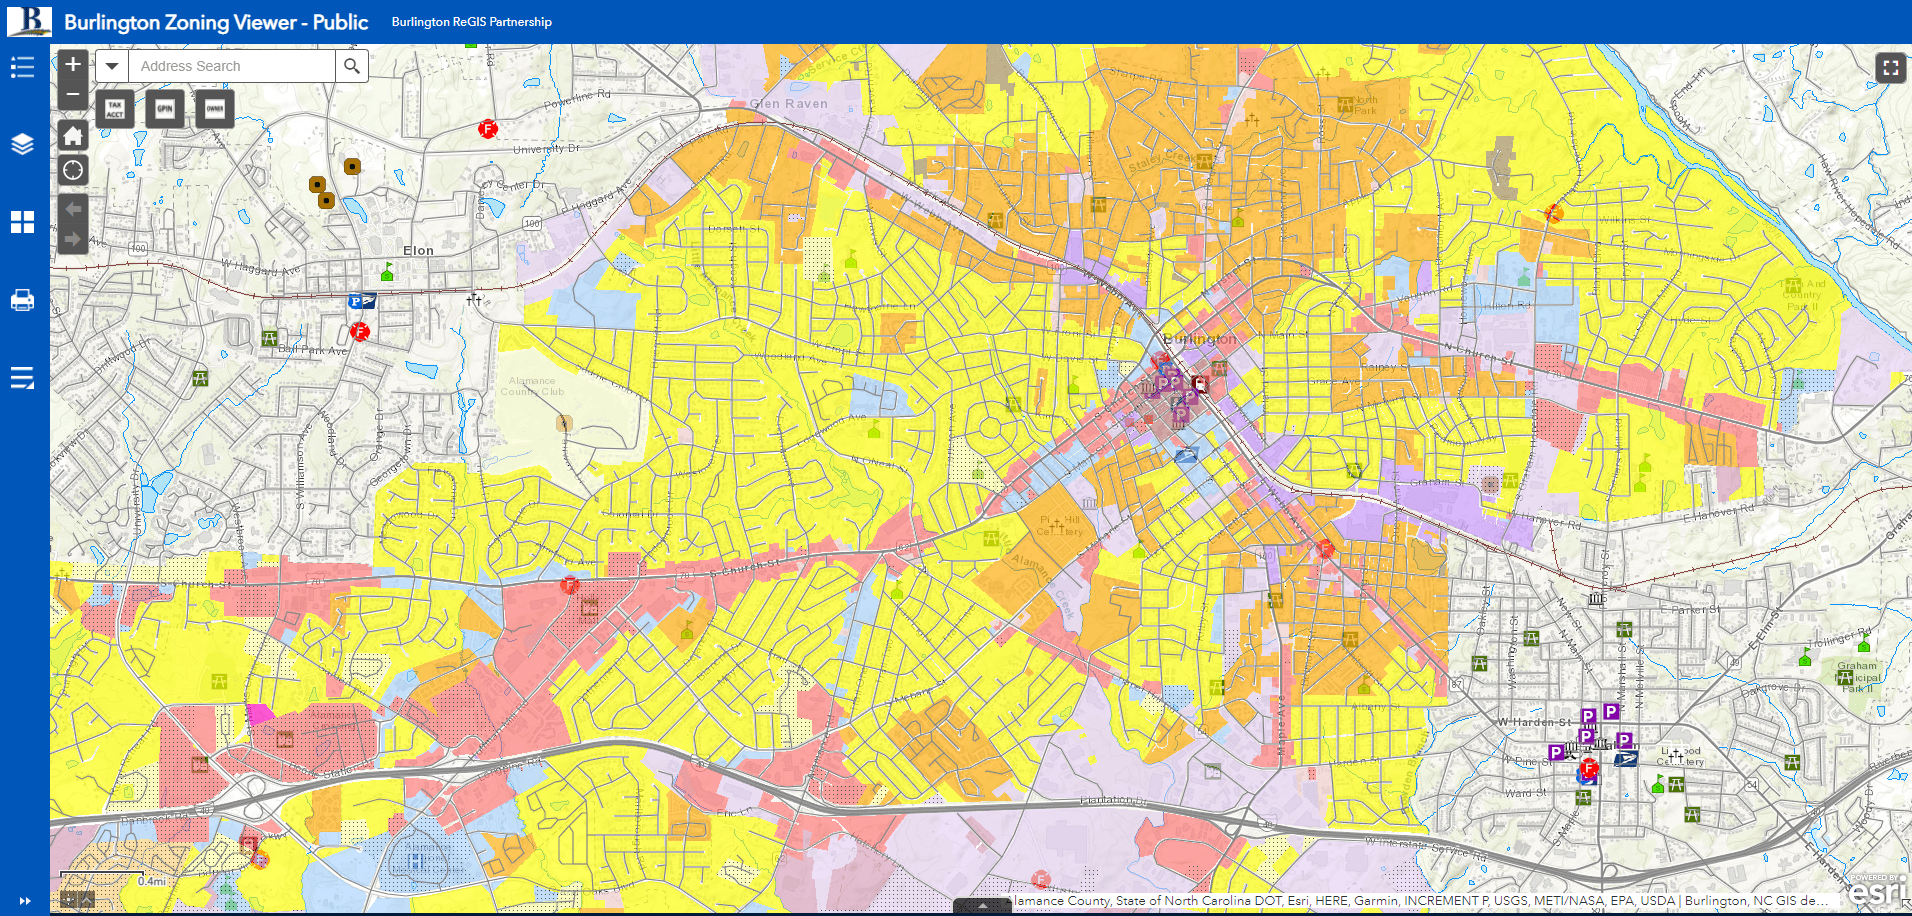Open the Legend panel from the sidebar
Image resolution: width=1912 pixels, height=916 pixels.
pos(22,66)
